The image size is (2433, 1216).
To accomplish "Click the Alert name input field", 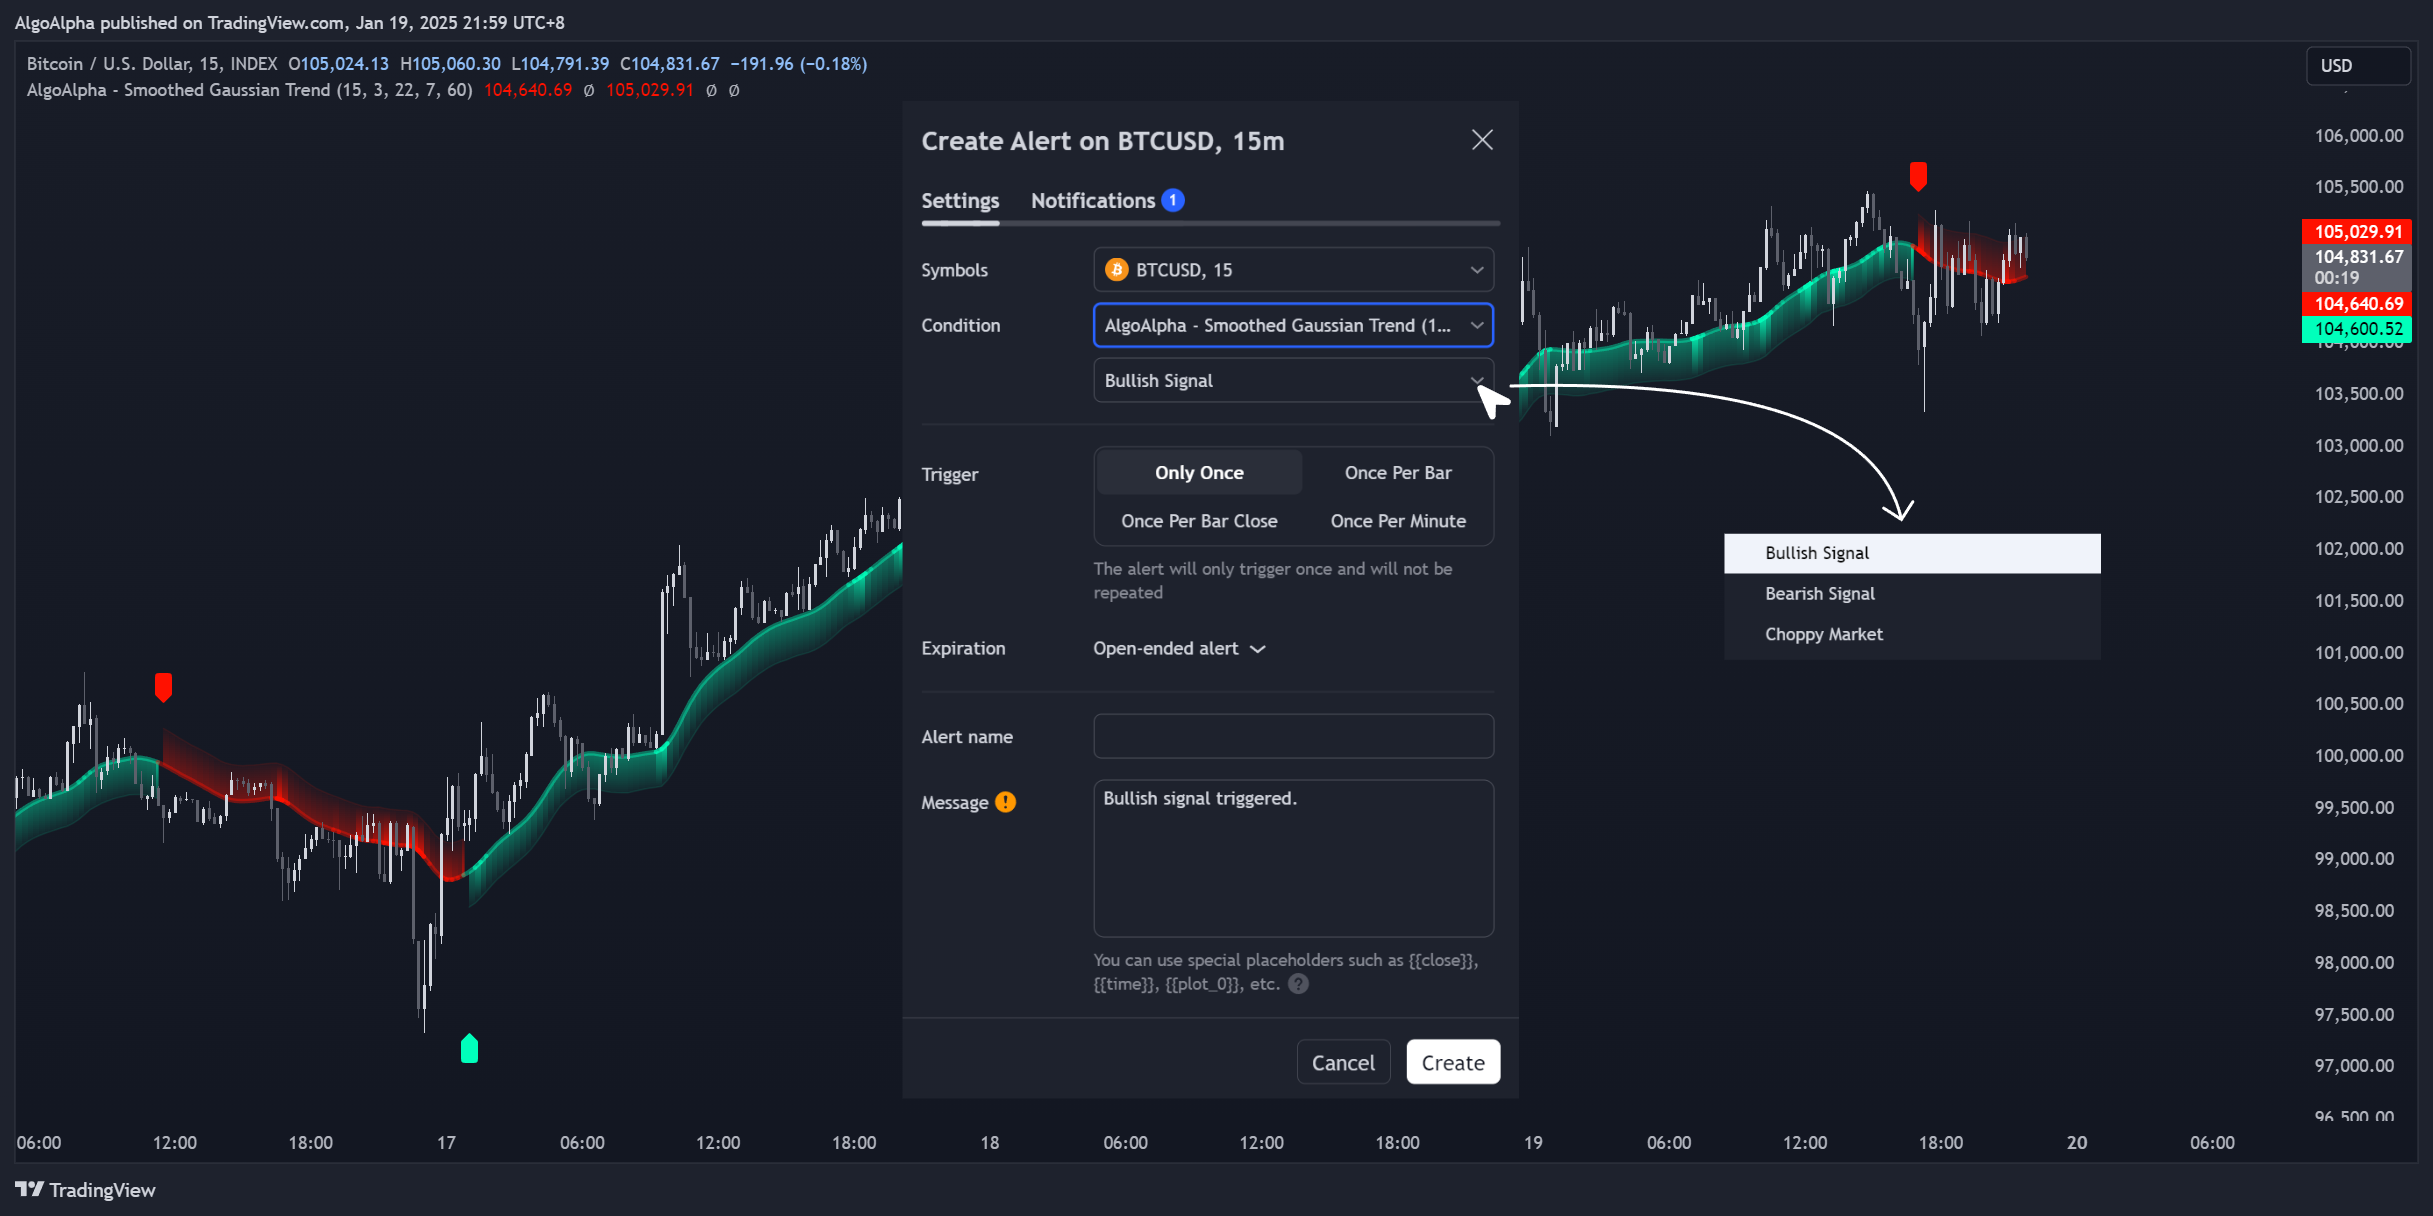I will coord(1293,737).
